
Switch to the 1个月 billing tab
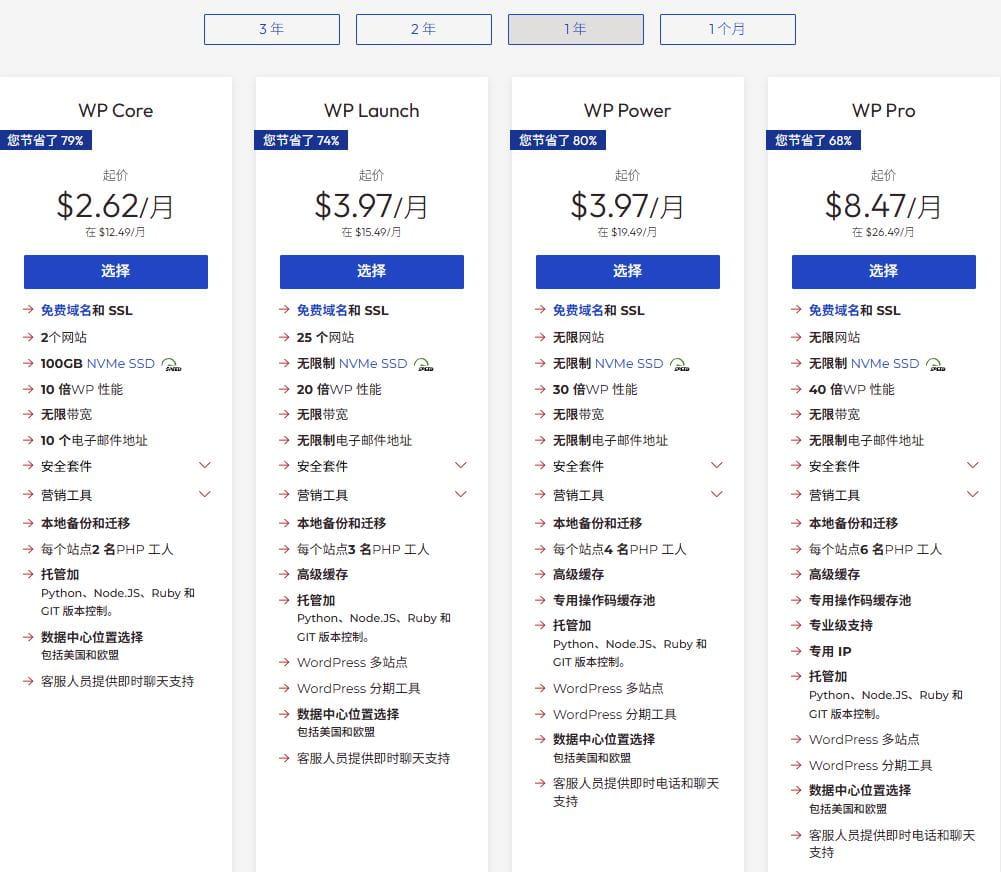tap(727, 29)
